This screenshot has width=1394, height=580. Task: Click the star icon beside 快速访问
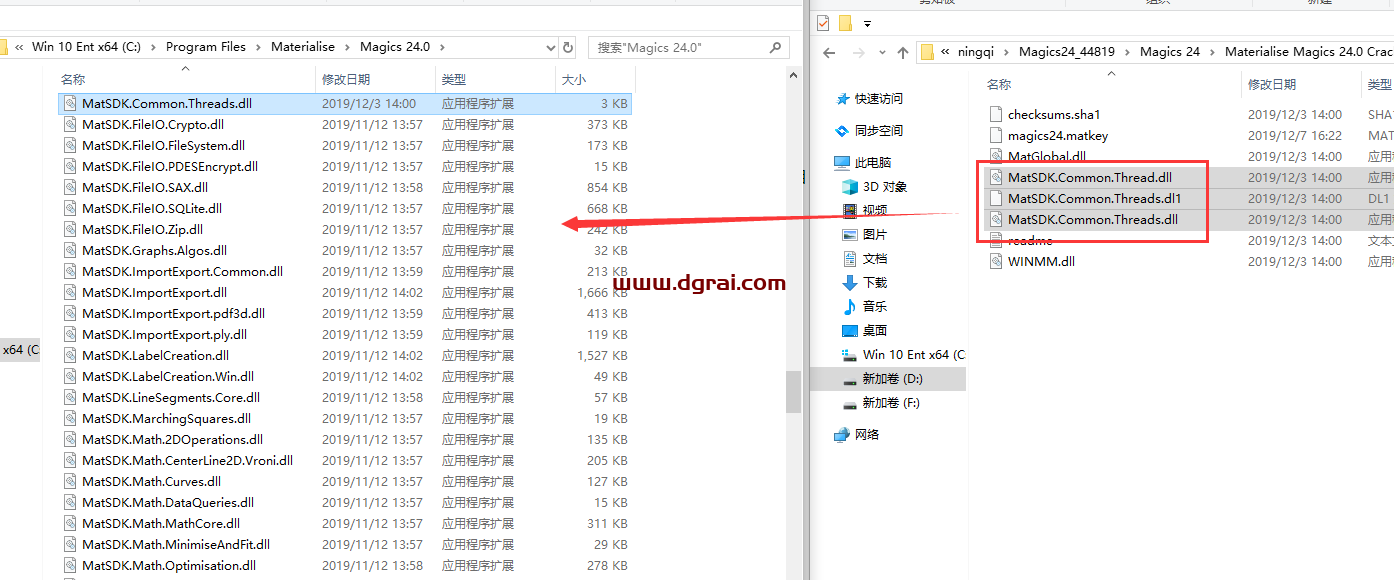tap(843, 99)
